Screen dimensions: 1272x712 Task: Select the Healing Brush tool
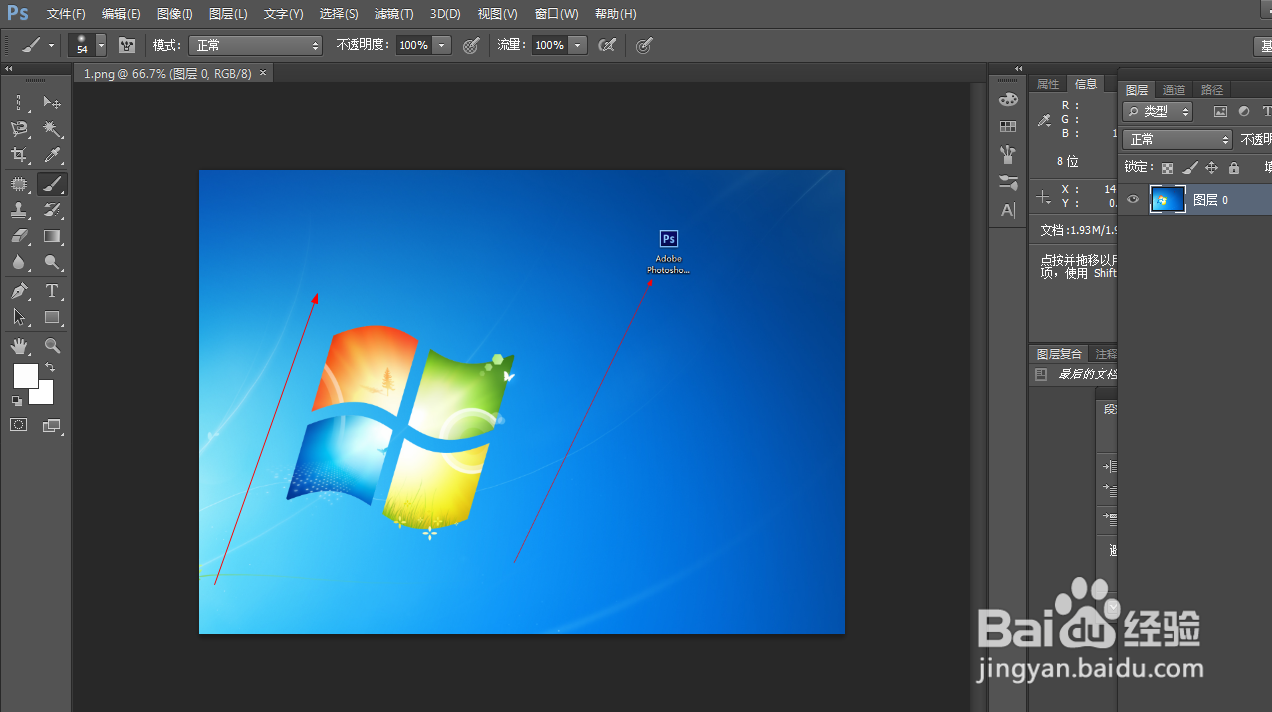[19, 184]
